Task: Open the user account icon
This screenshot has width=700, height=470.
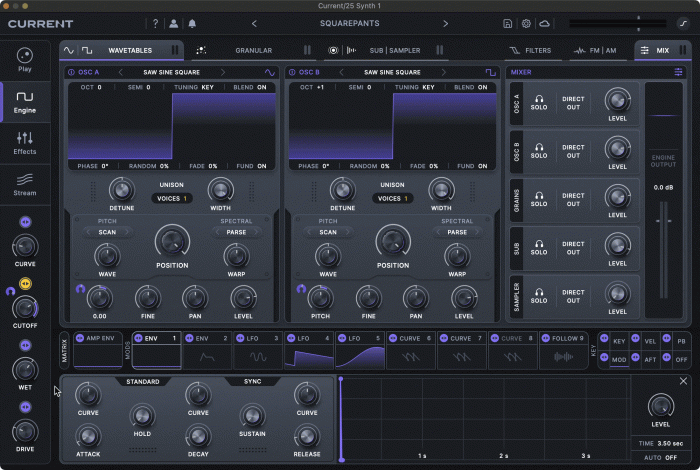Action: click(x=174, y=24)
